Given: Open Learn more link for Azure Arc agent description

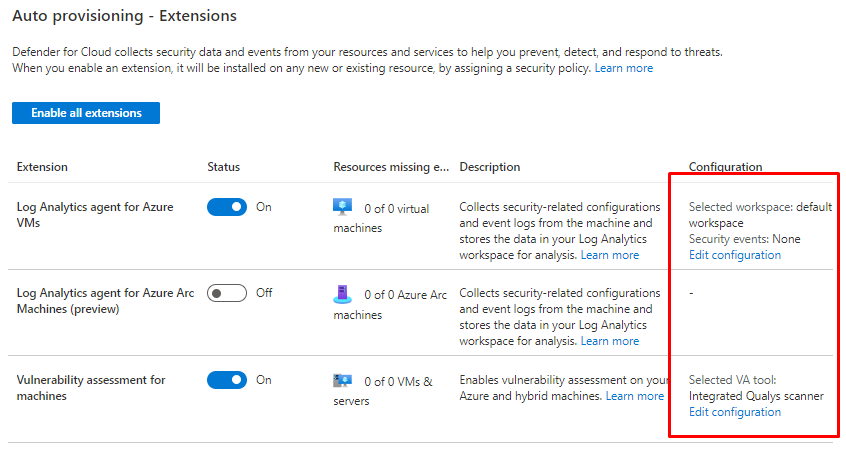Looking at the screenshot, I should click(x=610, y=341).
